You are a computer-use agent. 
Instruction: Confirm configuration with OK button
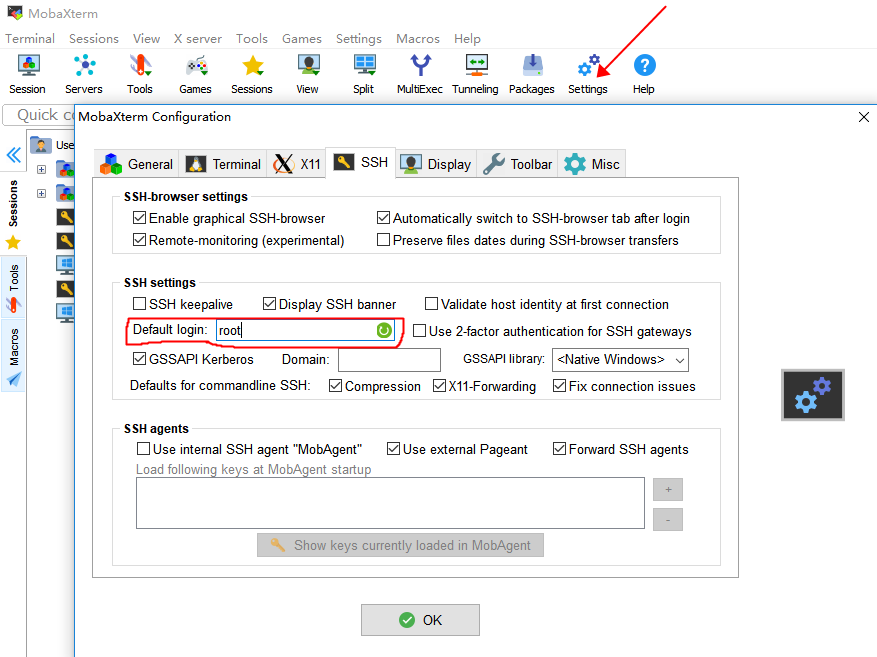tap(420, 620)
